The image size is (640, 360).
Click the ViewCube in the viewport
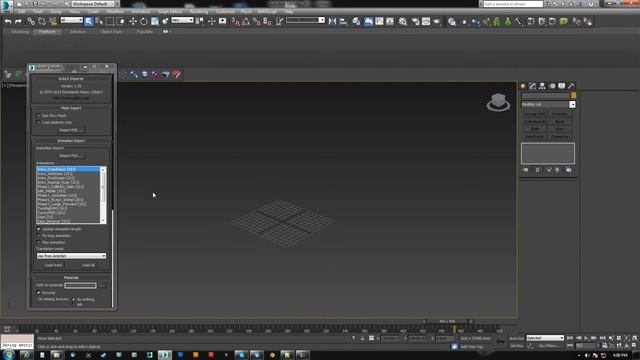[498, 102]
